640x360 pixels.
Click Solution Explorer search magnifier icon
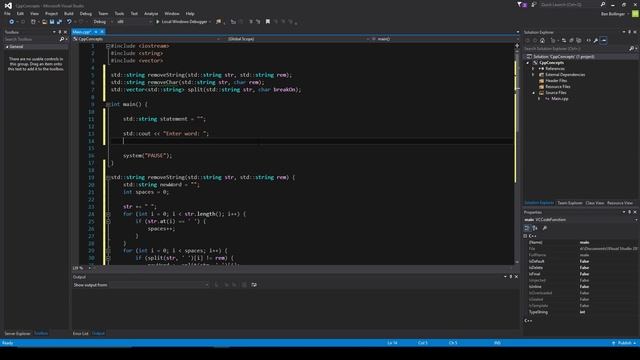point(631,49)
